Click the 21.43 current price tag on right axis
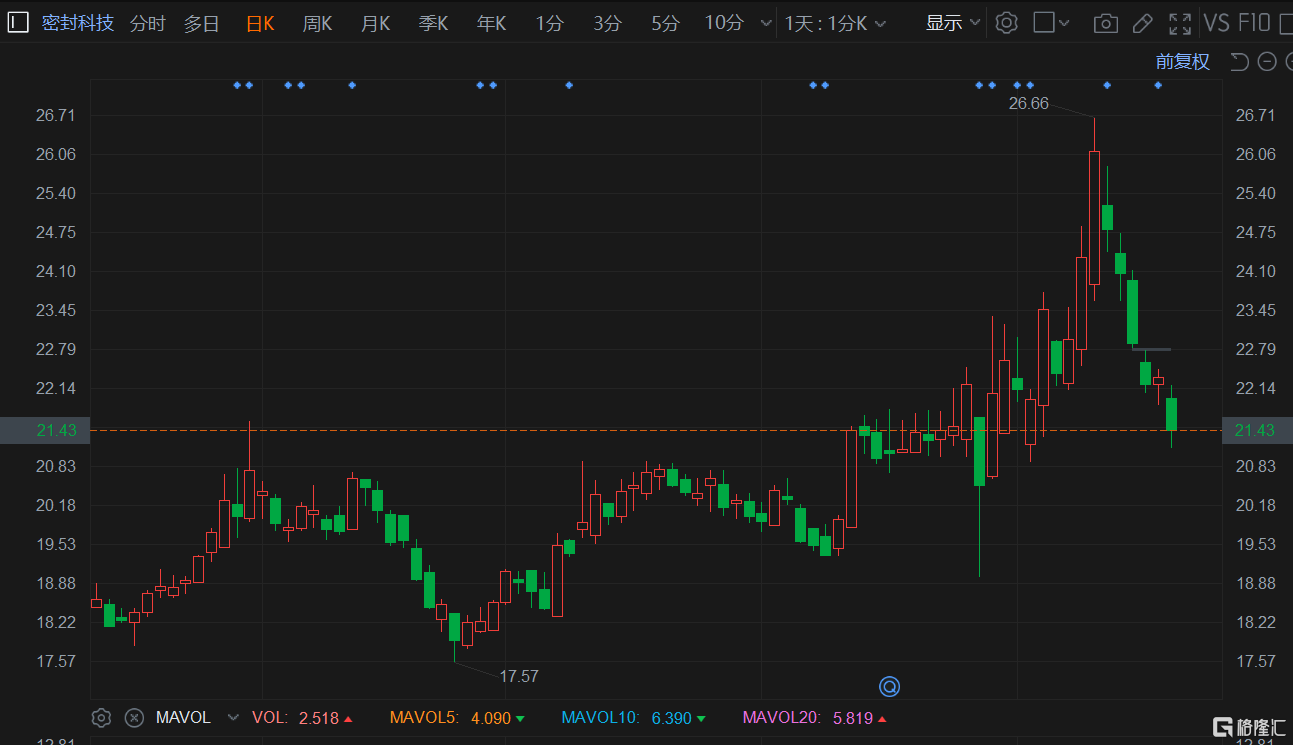 click(x=1256, y=430)
